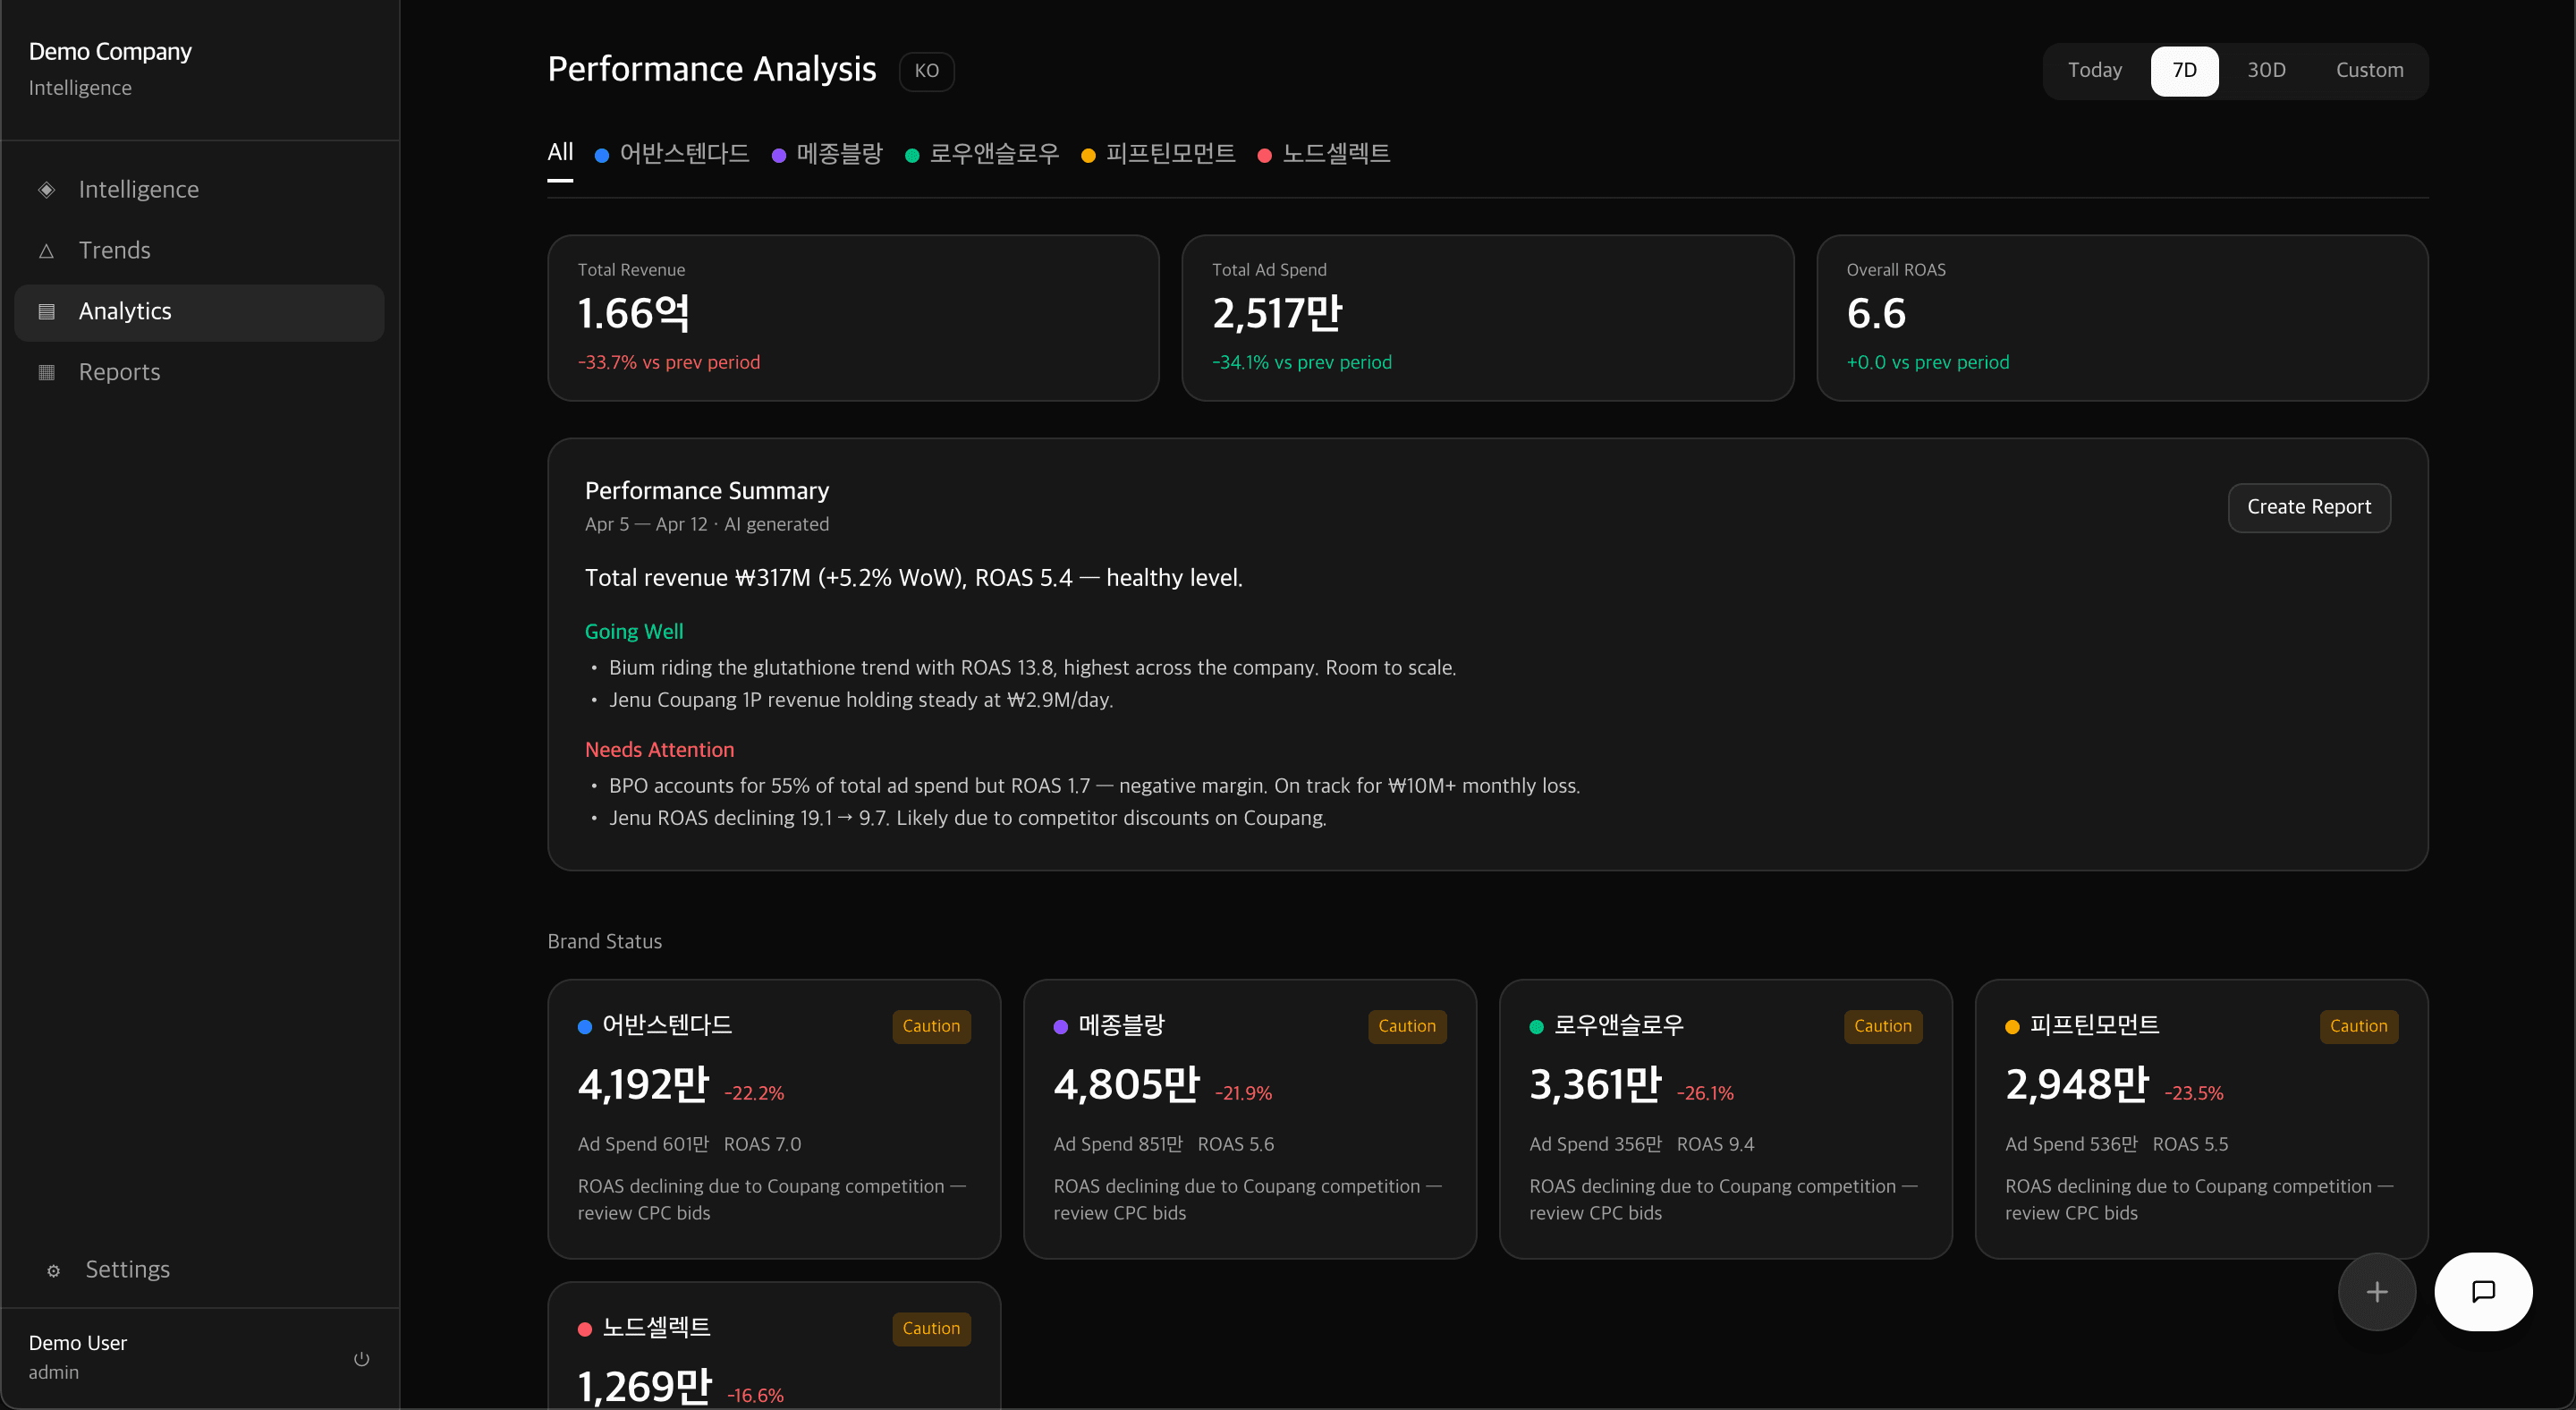Screen dimensions: 2576x1410
Task: Toggle language with the KO button
Action: (925, 71)
